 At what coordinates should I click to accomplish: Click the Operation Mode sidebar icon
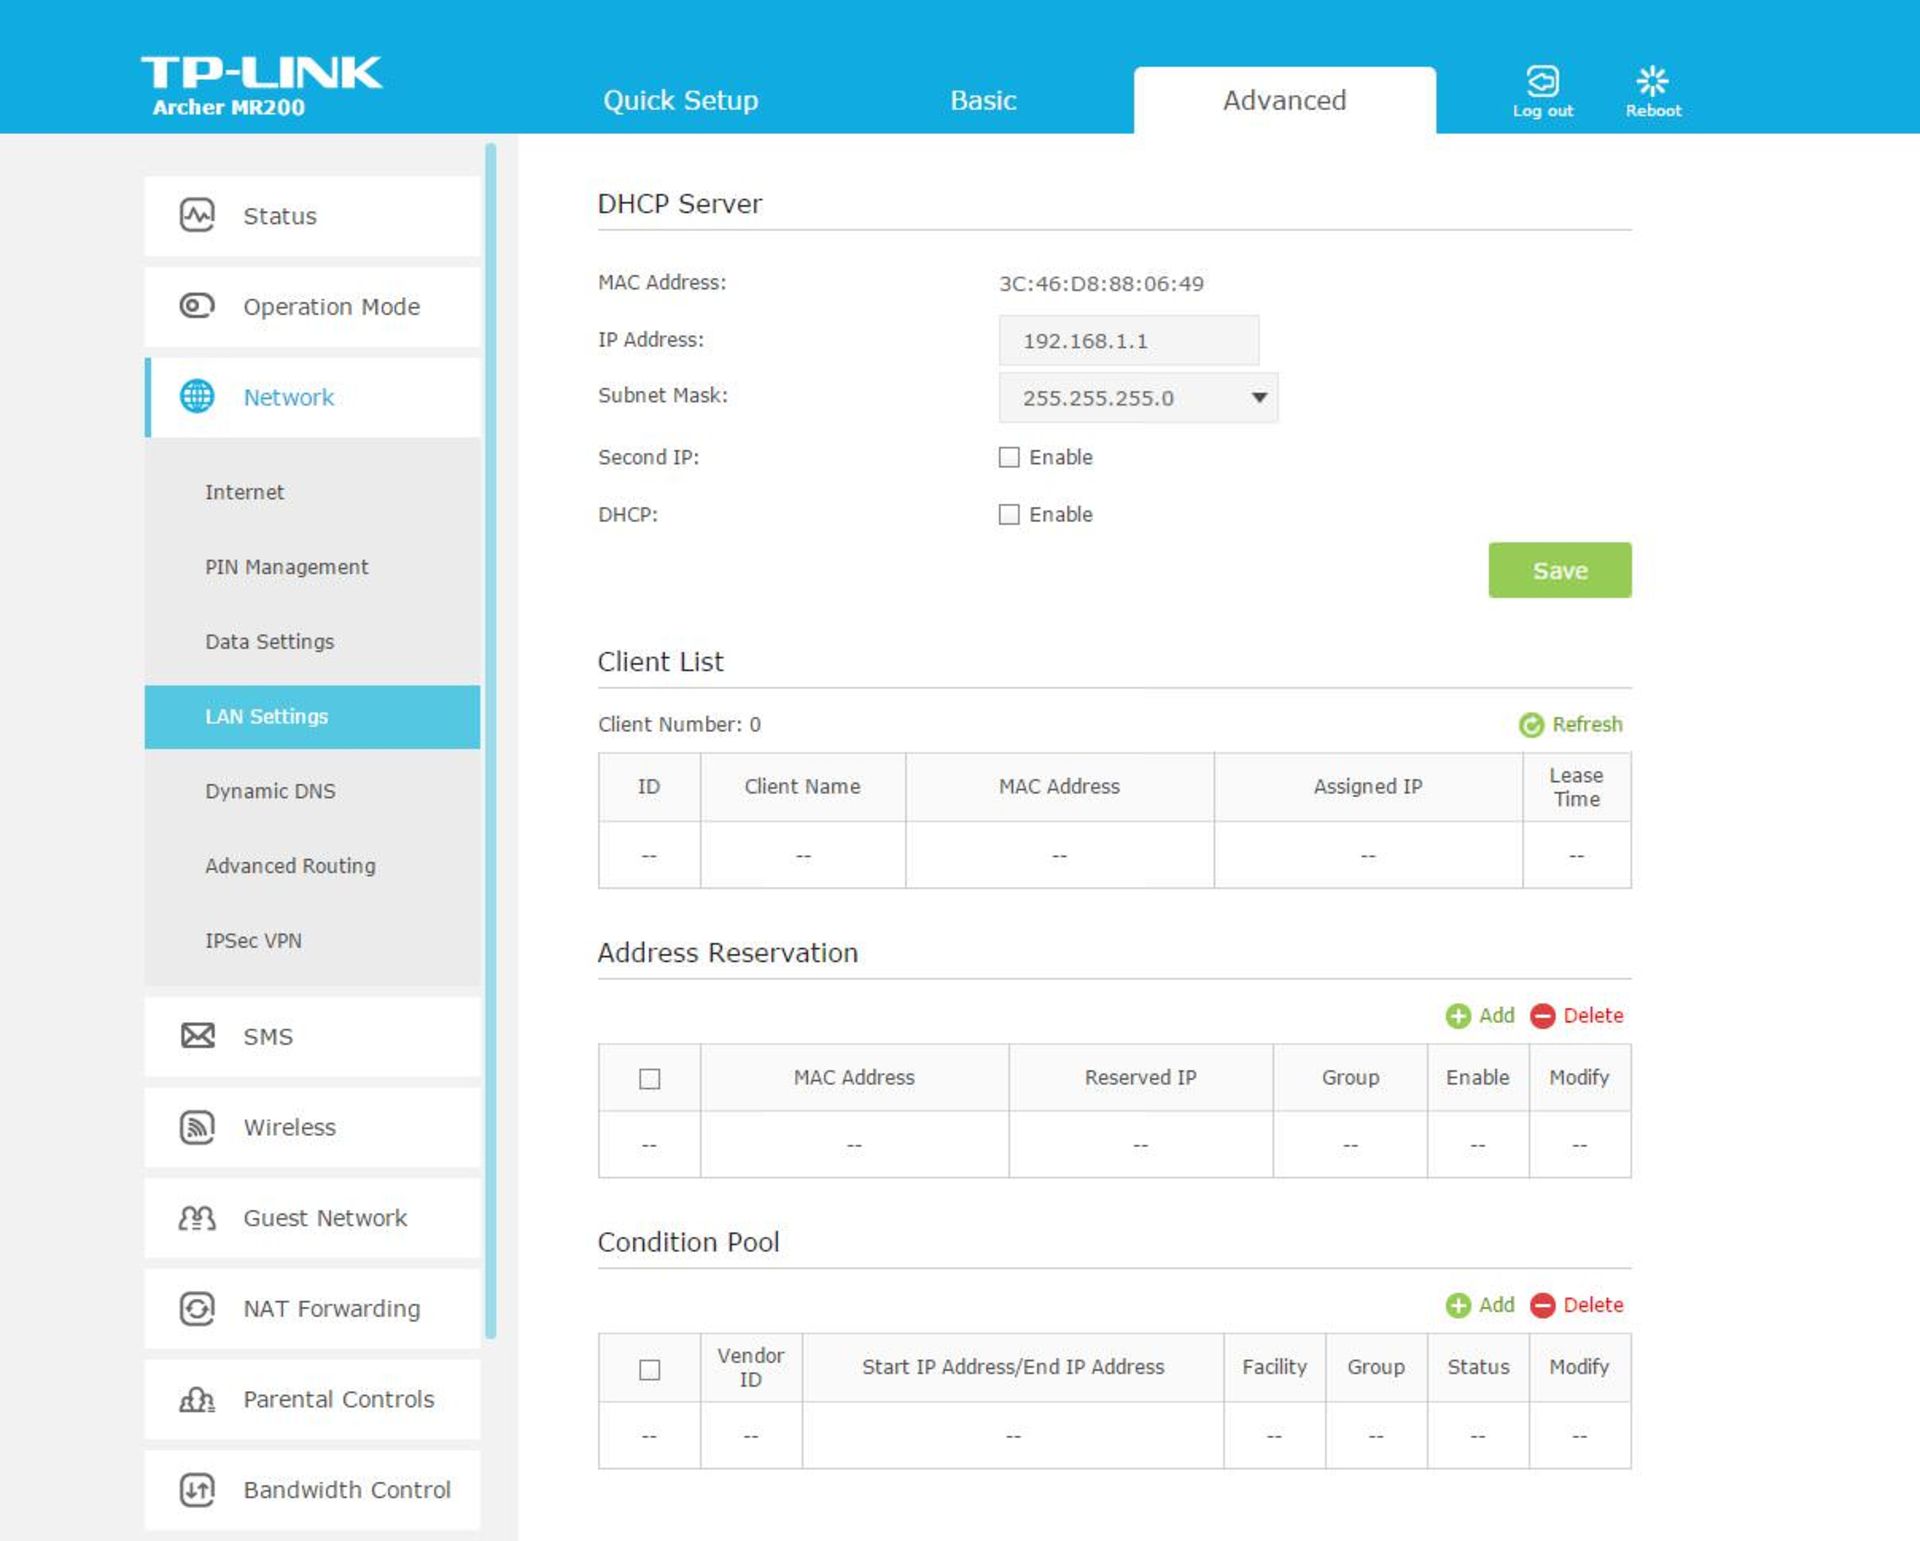pos(197,306)
